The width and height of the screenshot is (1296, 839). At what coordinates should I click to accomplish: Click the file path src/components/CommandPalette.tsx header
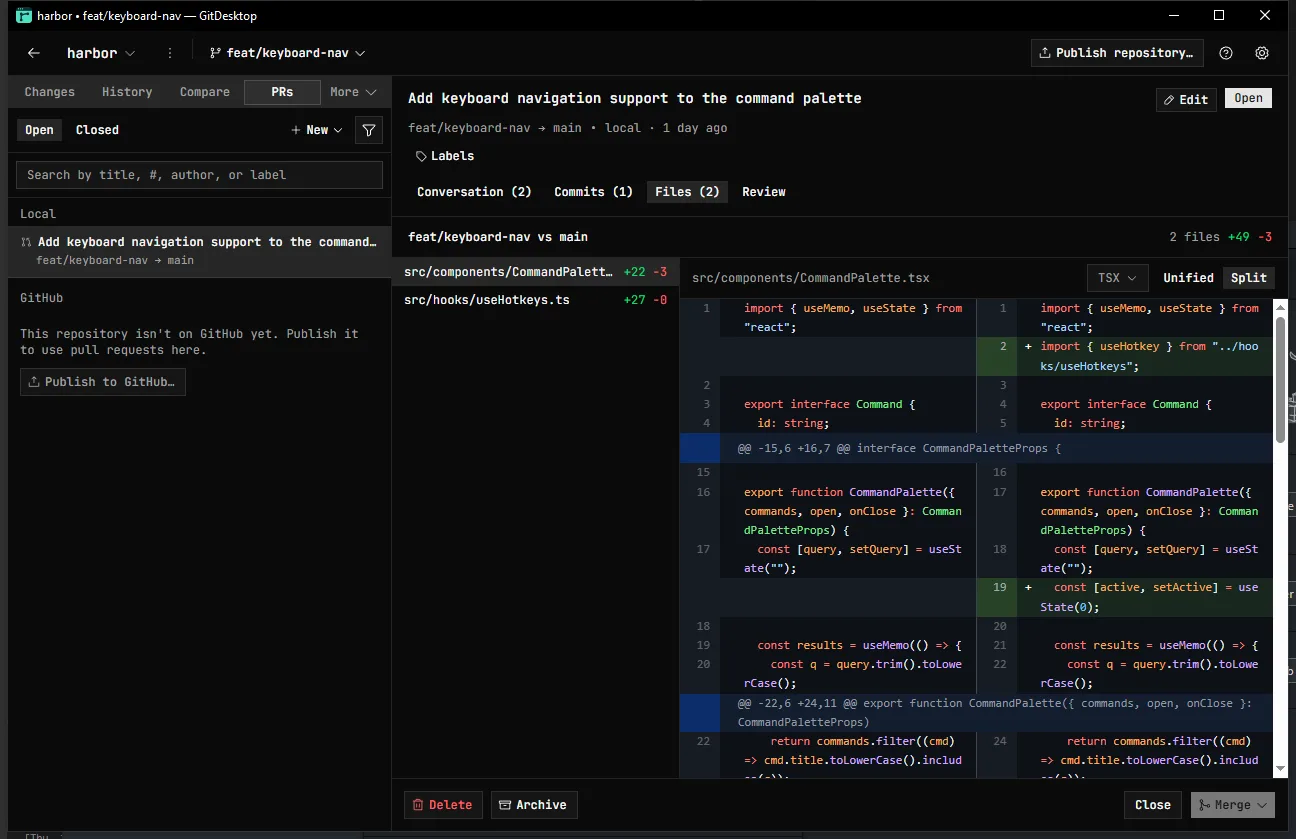click(x=811, y=278)
